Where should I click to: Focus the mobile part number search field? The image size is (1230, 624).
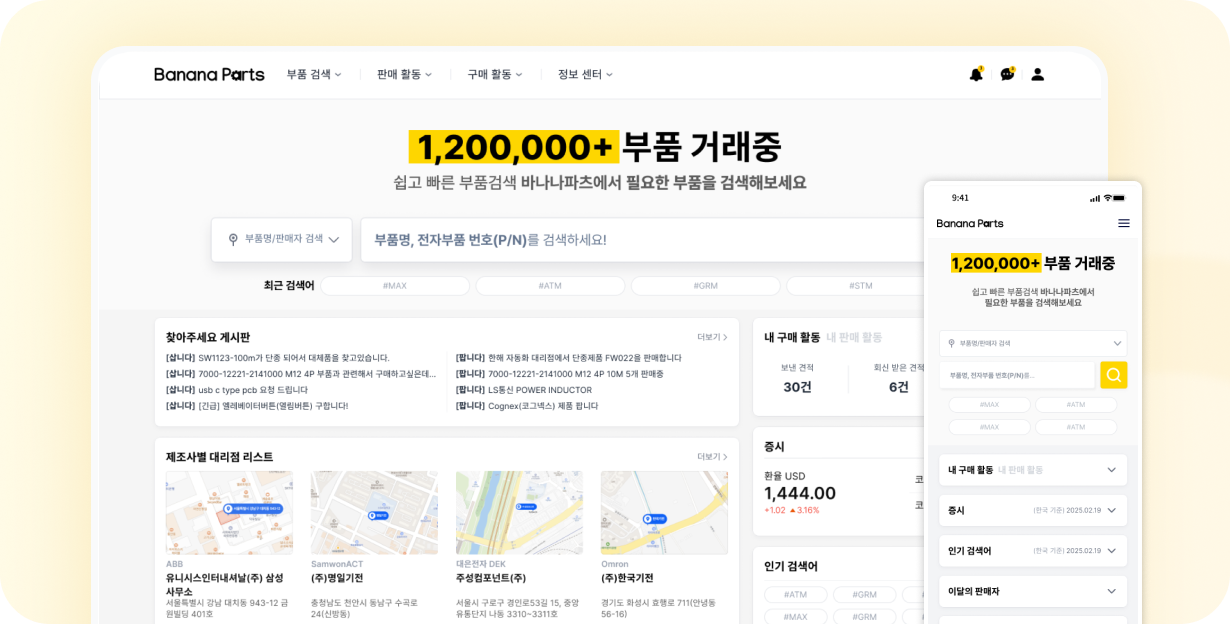tap(1017, 375)
